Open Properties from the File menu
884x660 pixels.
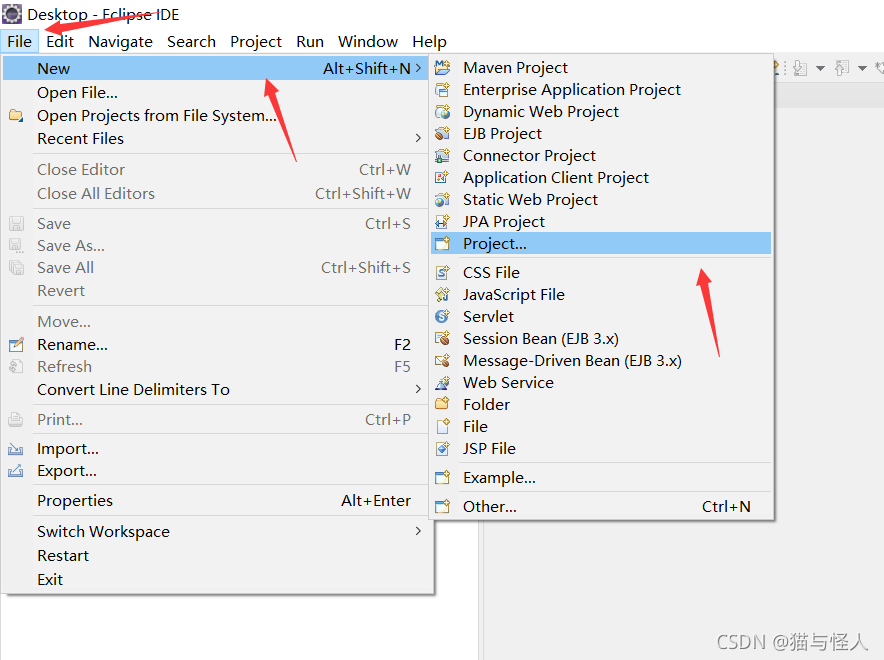[215, 500]
